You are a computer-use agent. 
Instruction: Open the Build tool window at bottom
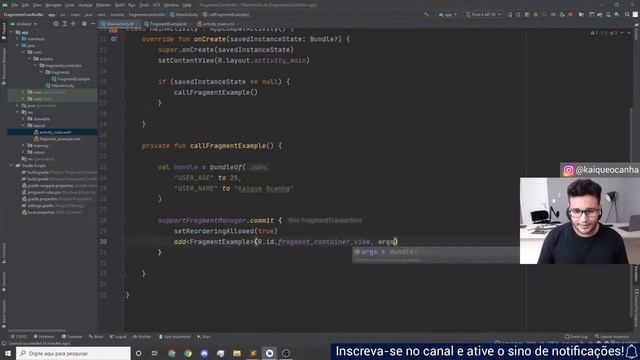[x=96, y=337]
